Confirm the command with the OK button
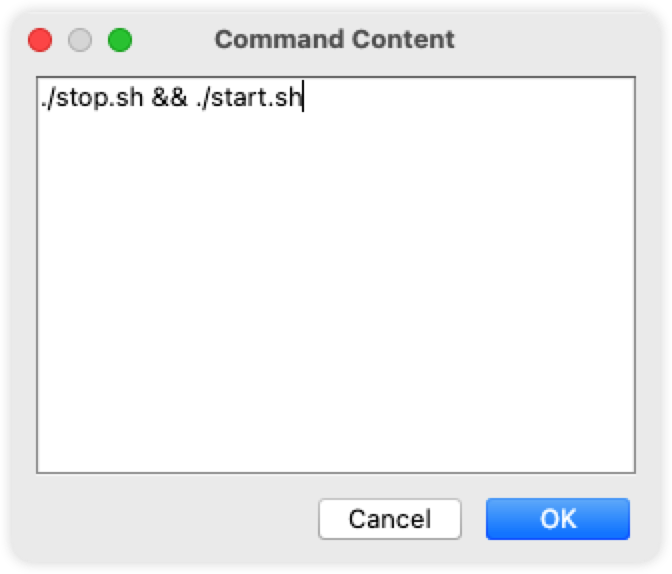The height and width of the screenshot is (574, 672). (558, 519)
